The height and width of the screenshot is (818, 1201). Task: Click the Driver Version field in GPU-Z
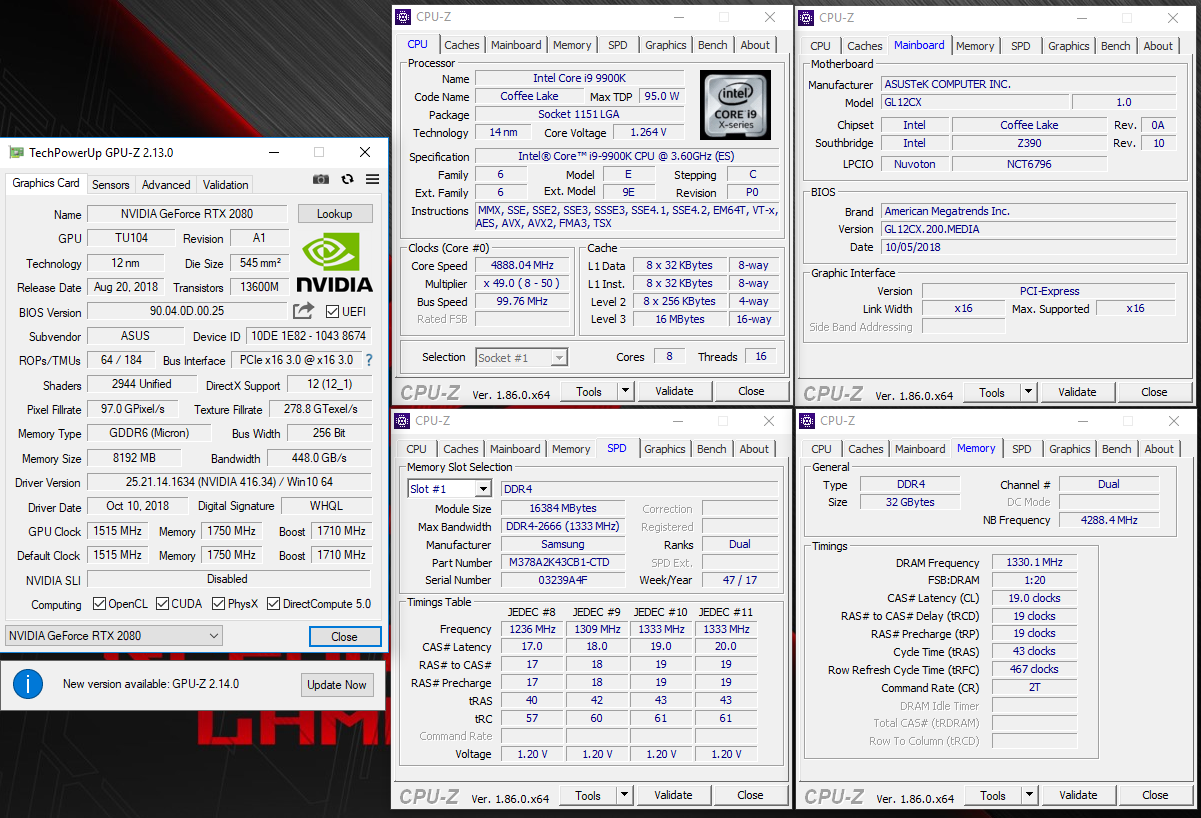(228, 483)
